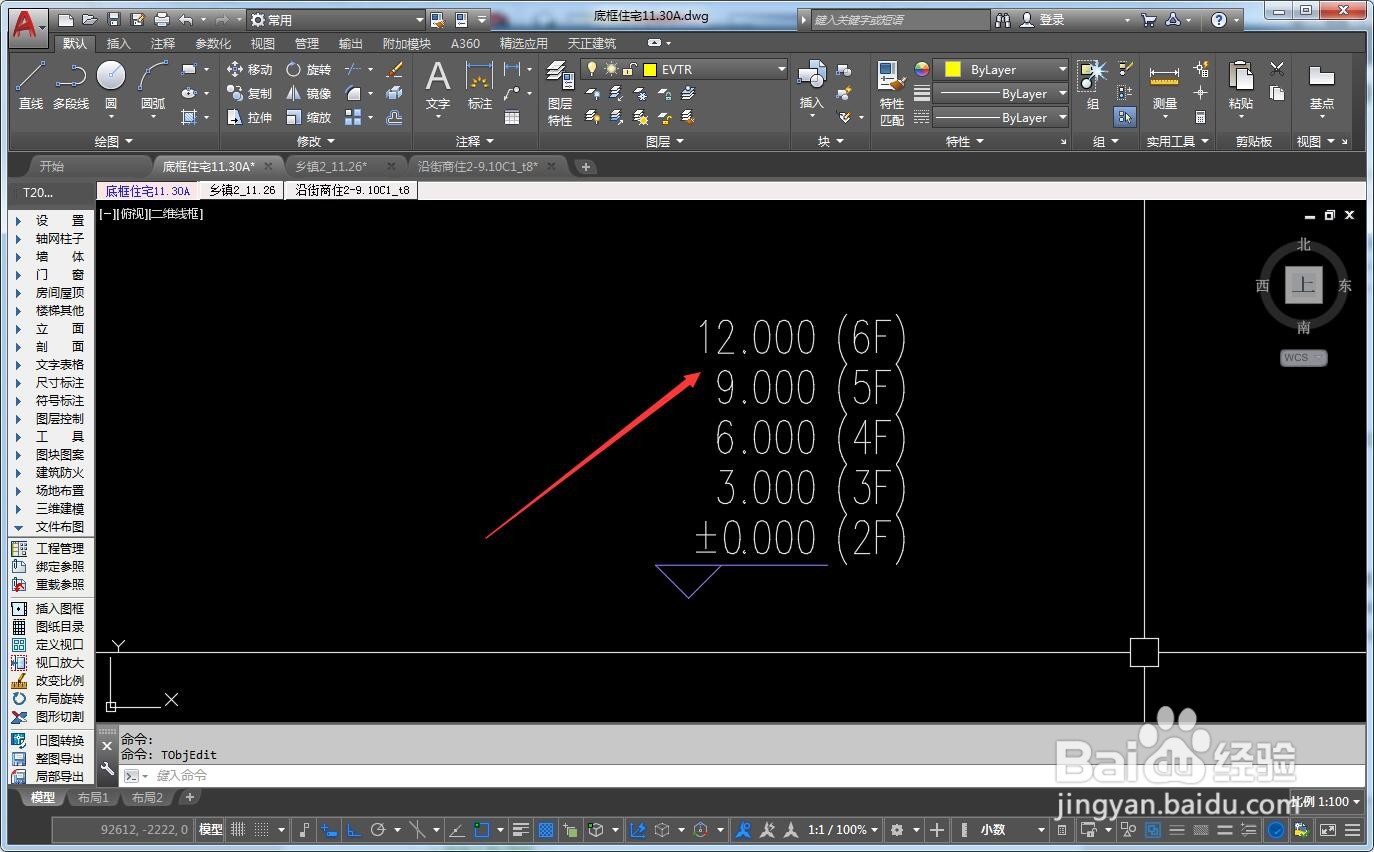Open the 插入 ribbon tab
Image resolution: width=1374 pixels, height=852 pixels.
click(118, 43)
